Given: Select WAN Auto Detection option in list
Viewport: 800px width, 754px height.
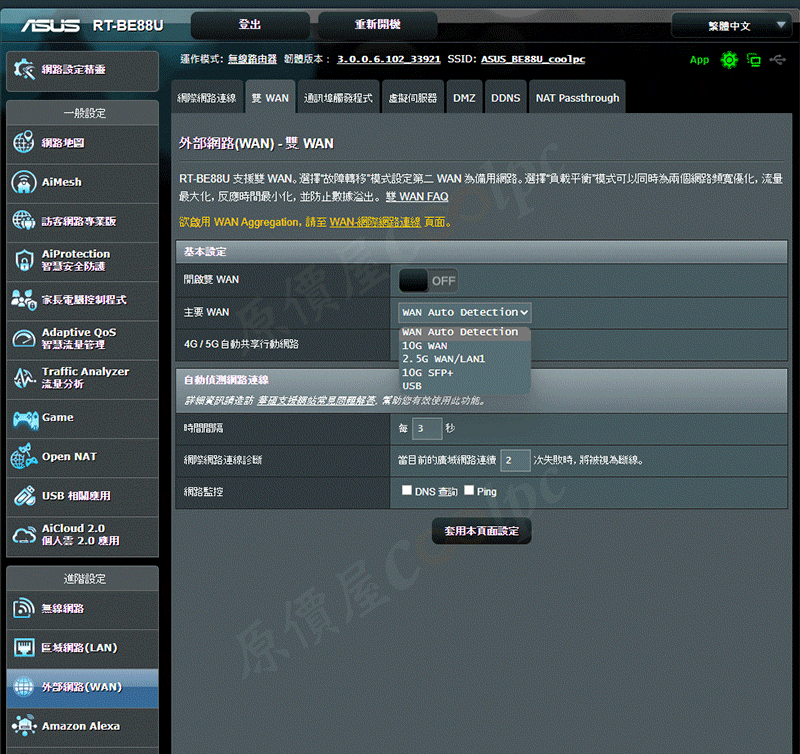Looking at the screenshot, I should [x=464, y=332].
